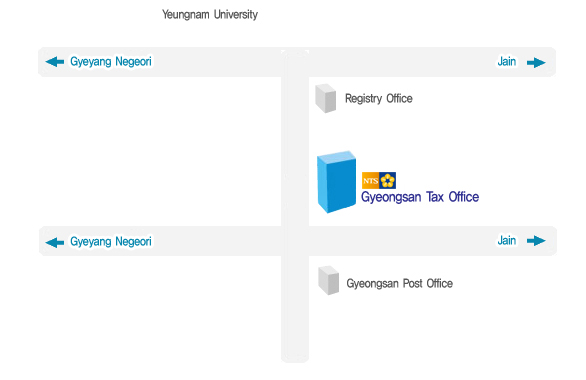Click the blue Gyeongsan Tax Office building
The height and width of the screenshot is (380, 586).
point(336,182)
